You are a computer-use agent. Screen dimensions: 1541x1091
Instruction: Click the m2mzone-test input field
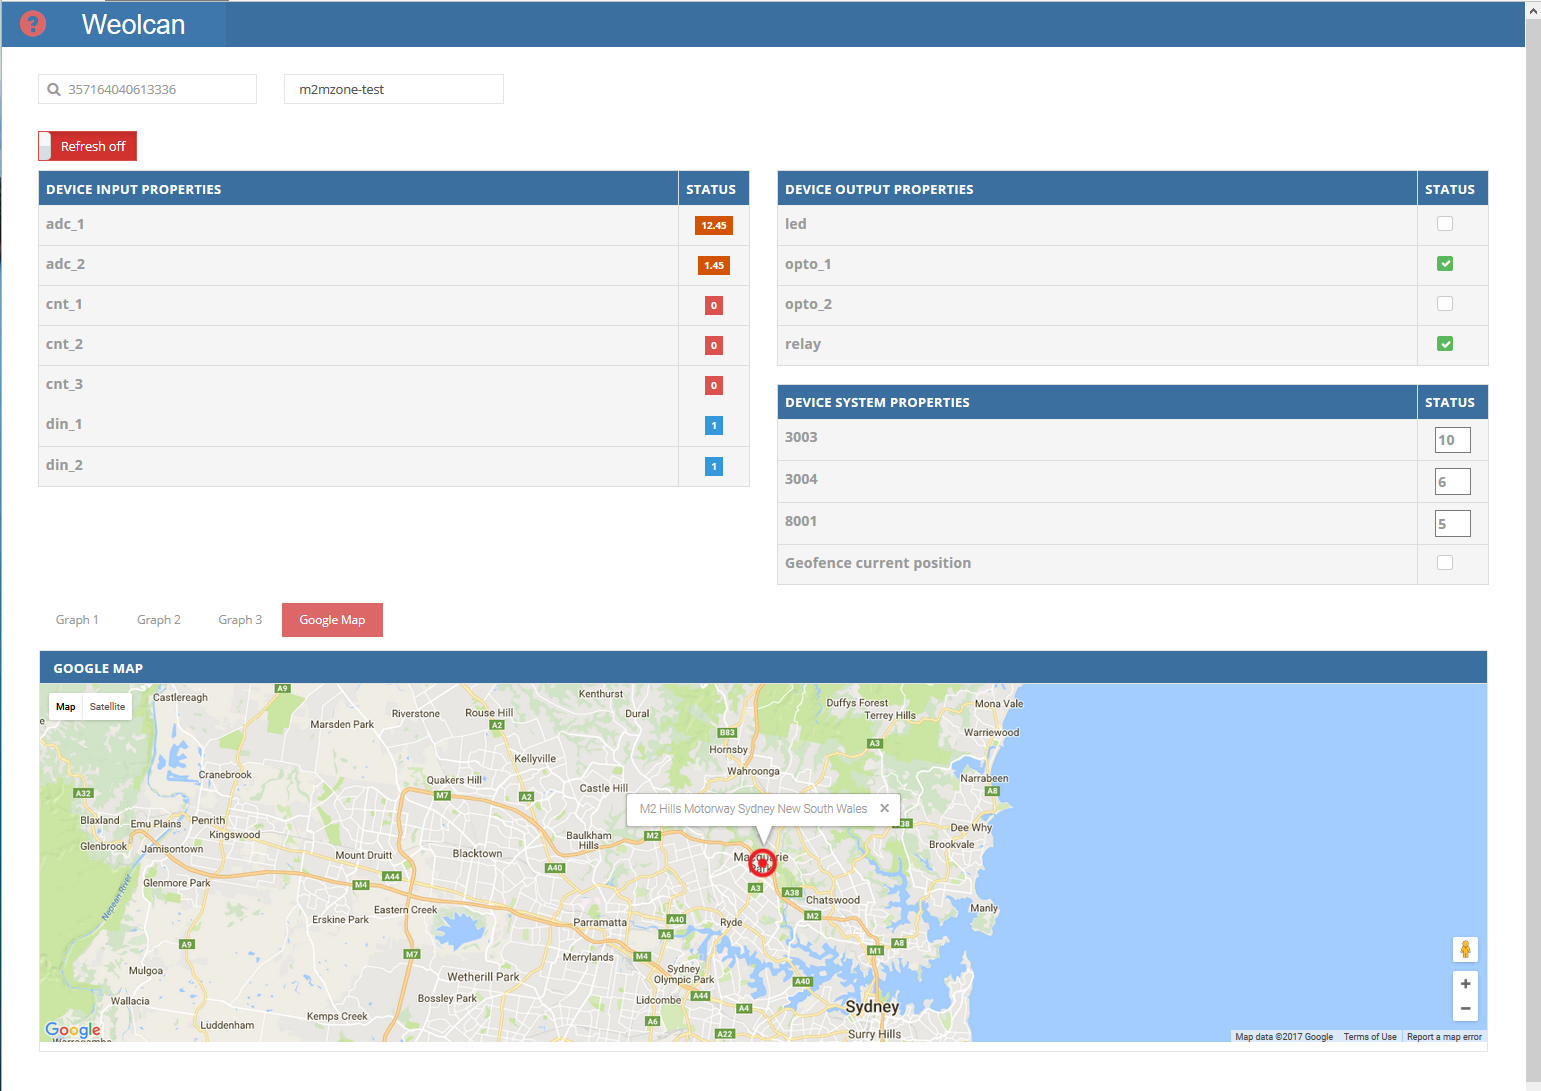[x=394, y=89]
